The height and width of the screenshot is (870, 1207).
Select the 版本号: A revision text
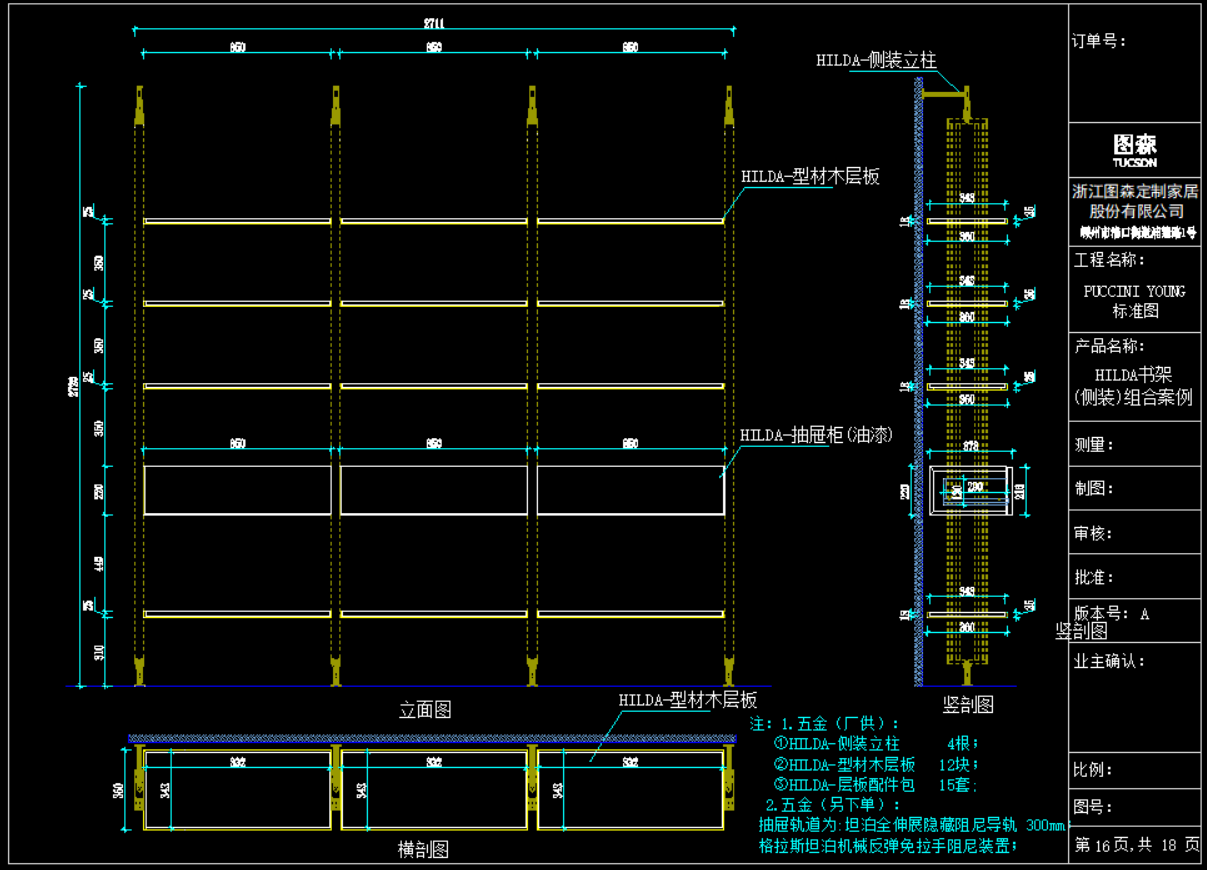click(1111, 614)
